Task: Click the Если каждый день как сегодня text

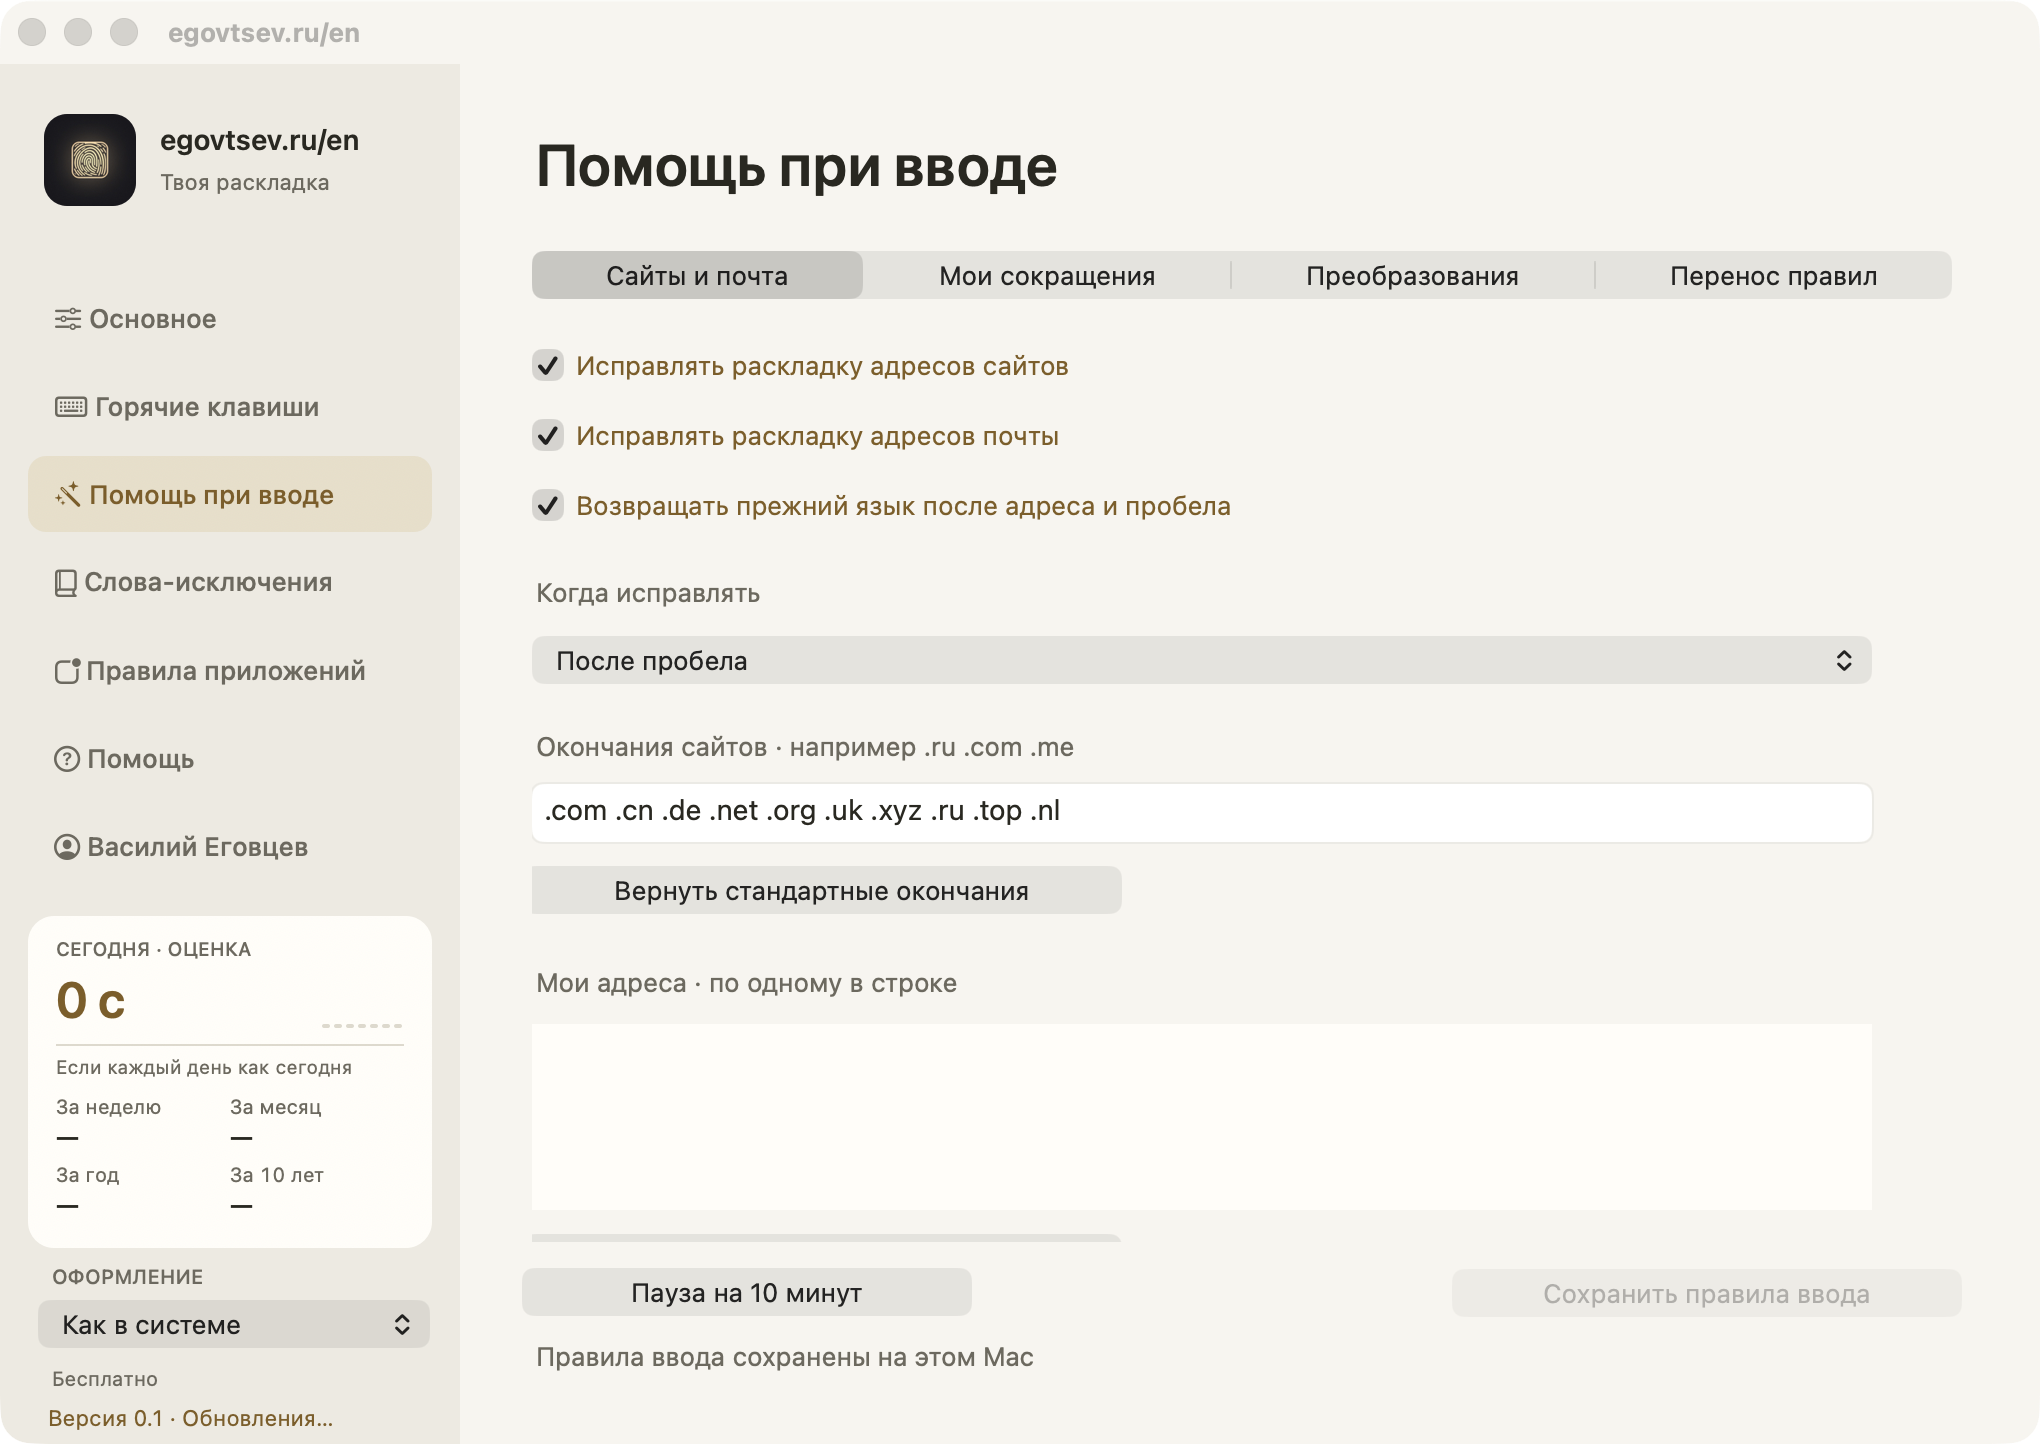Action: [x=204, y=1067]
